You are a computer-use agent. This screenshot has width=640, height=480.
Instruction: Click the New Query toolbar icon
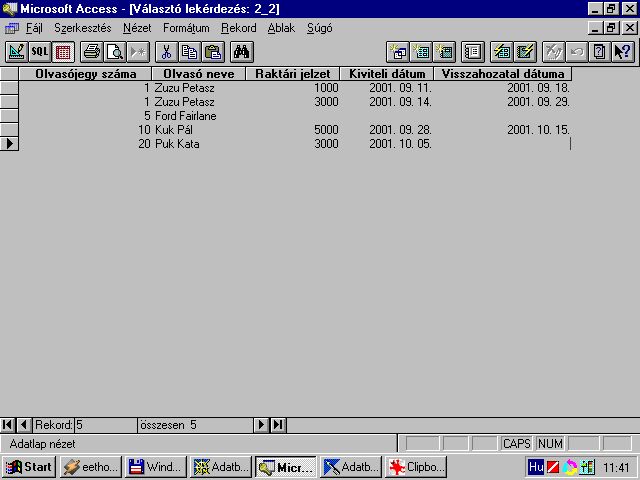(x=398, y=52)
